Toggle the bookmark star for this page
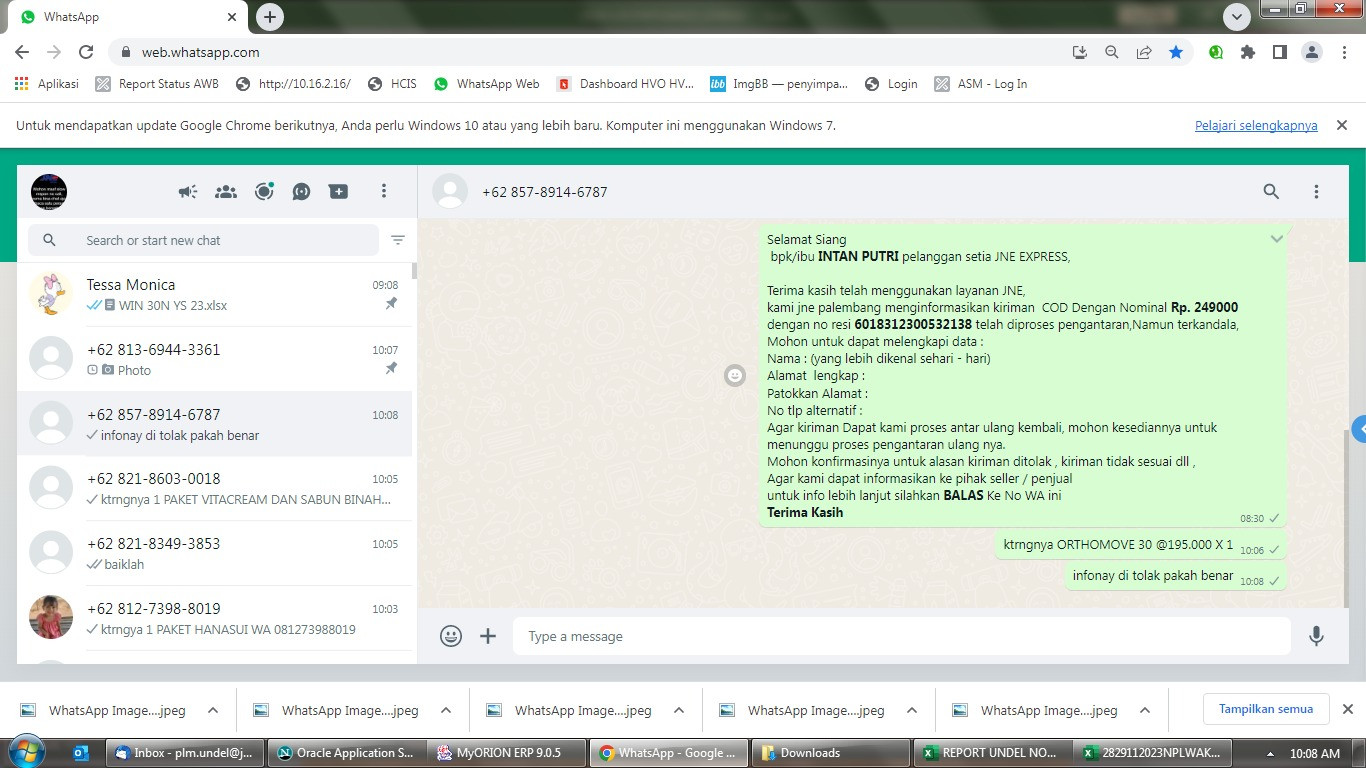The height and width of the screenshot is (768, 1366). [1176, 52]
